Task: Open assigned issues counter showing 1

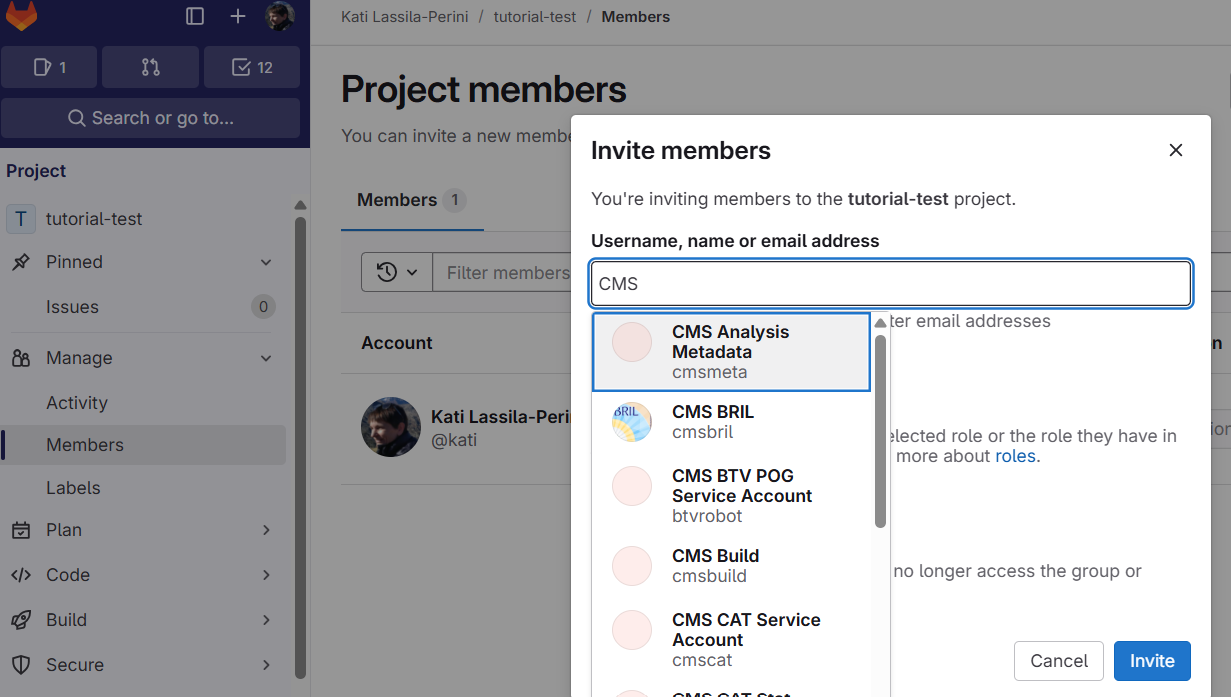Action: pyautogui.click(x=49, y=67)
